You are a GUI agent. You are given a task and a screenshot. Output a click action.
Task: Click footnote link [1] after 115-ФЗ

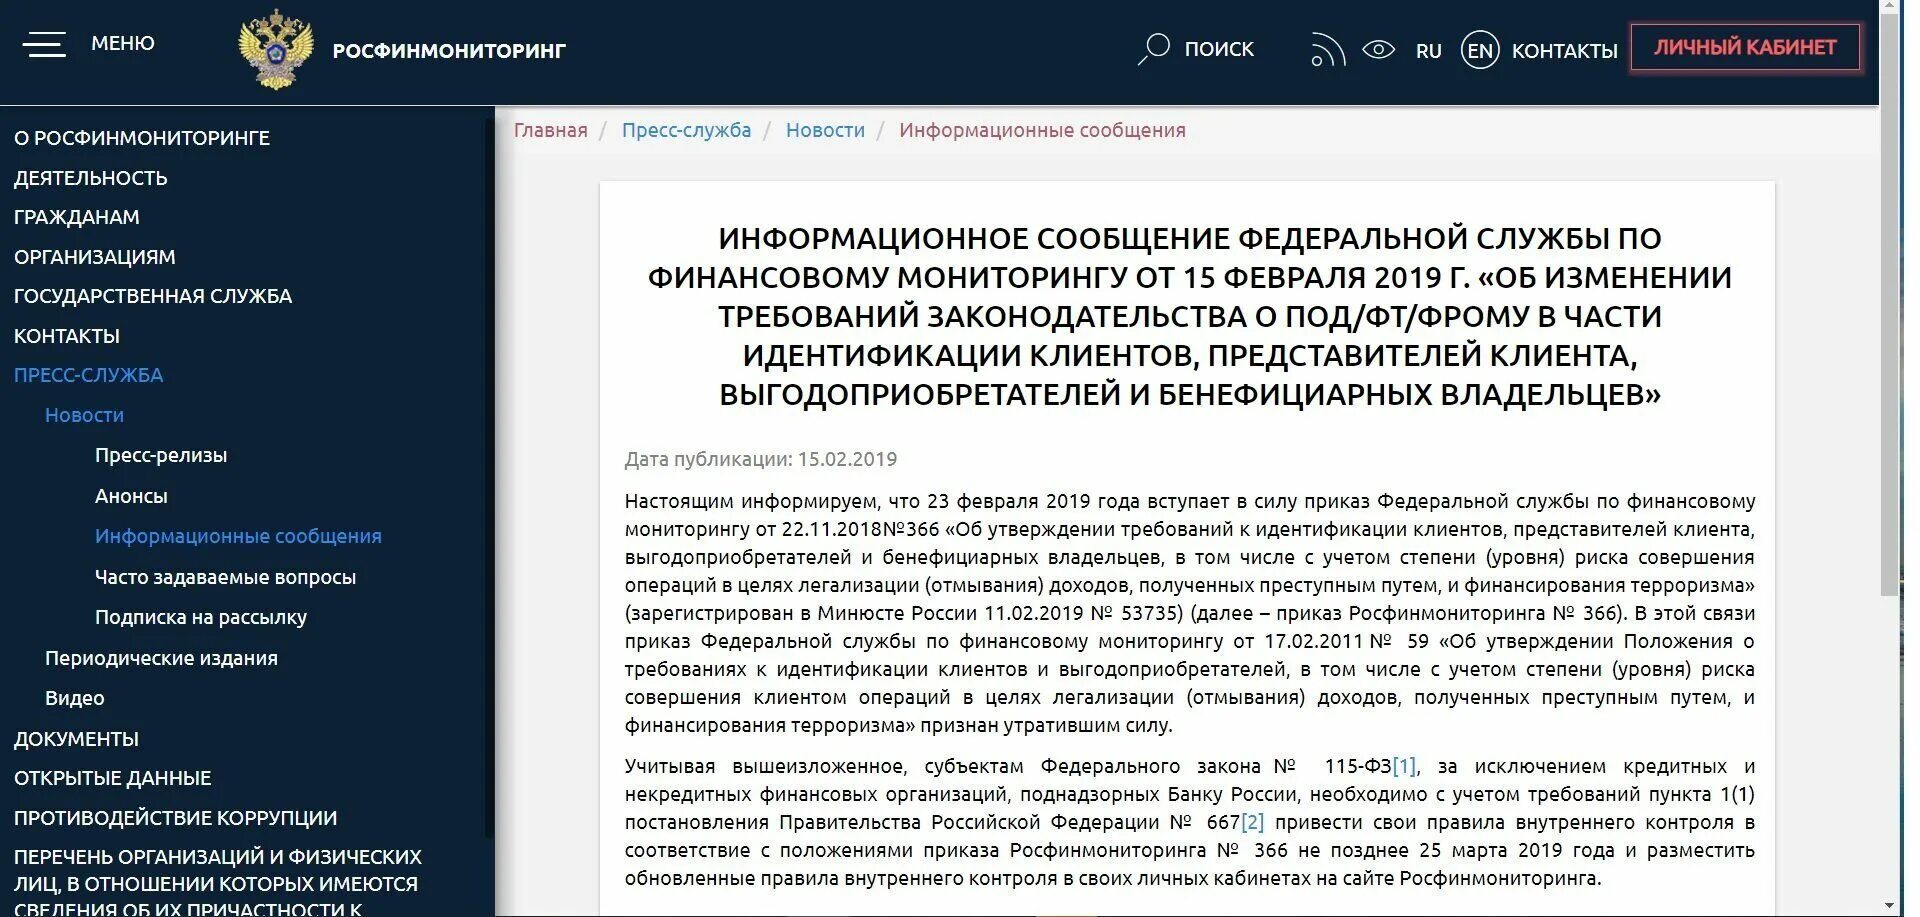click(1404, 766)
